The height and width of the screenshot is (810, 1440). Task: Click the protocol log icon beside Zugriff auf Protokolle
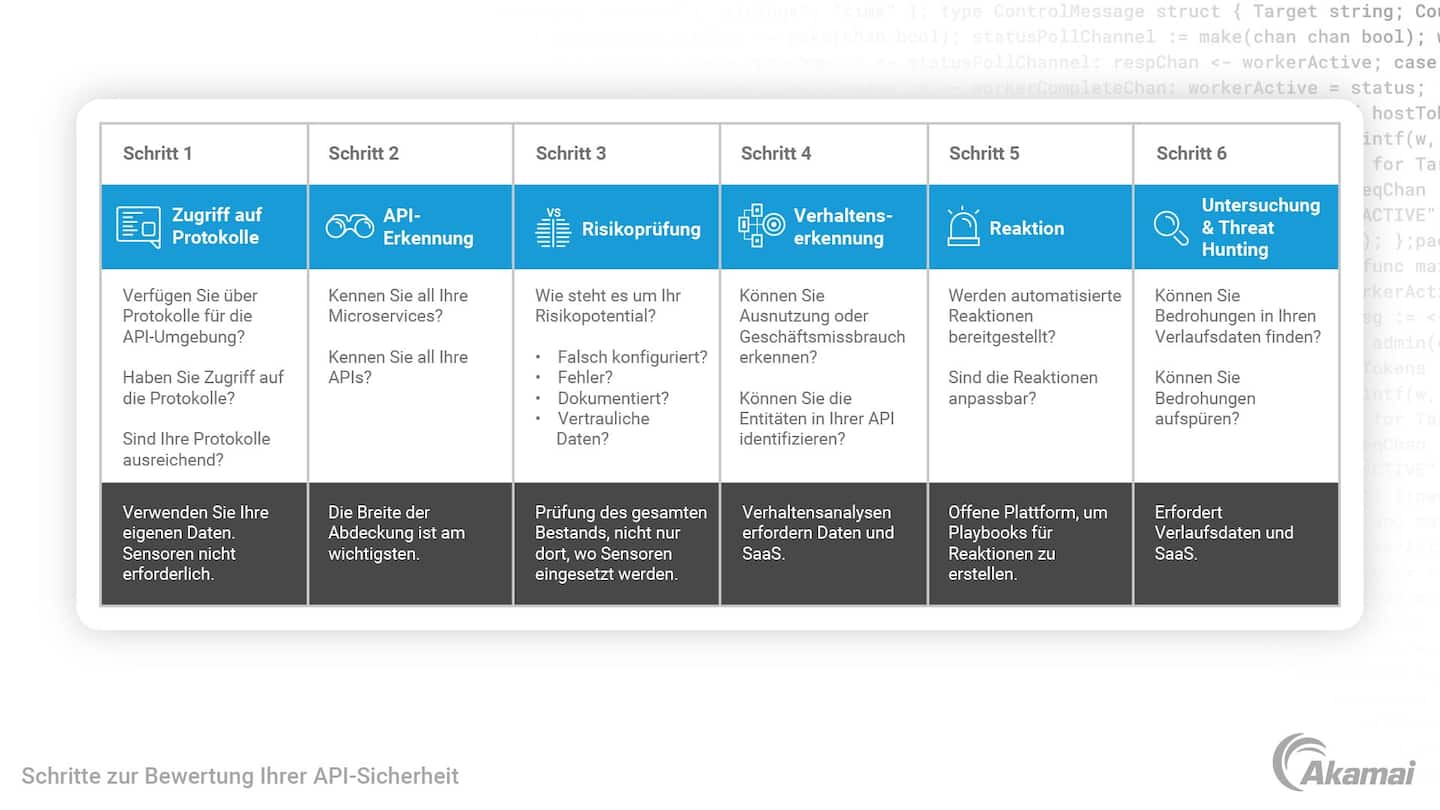tap(138, 227)
